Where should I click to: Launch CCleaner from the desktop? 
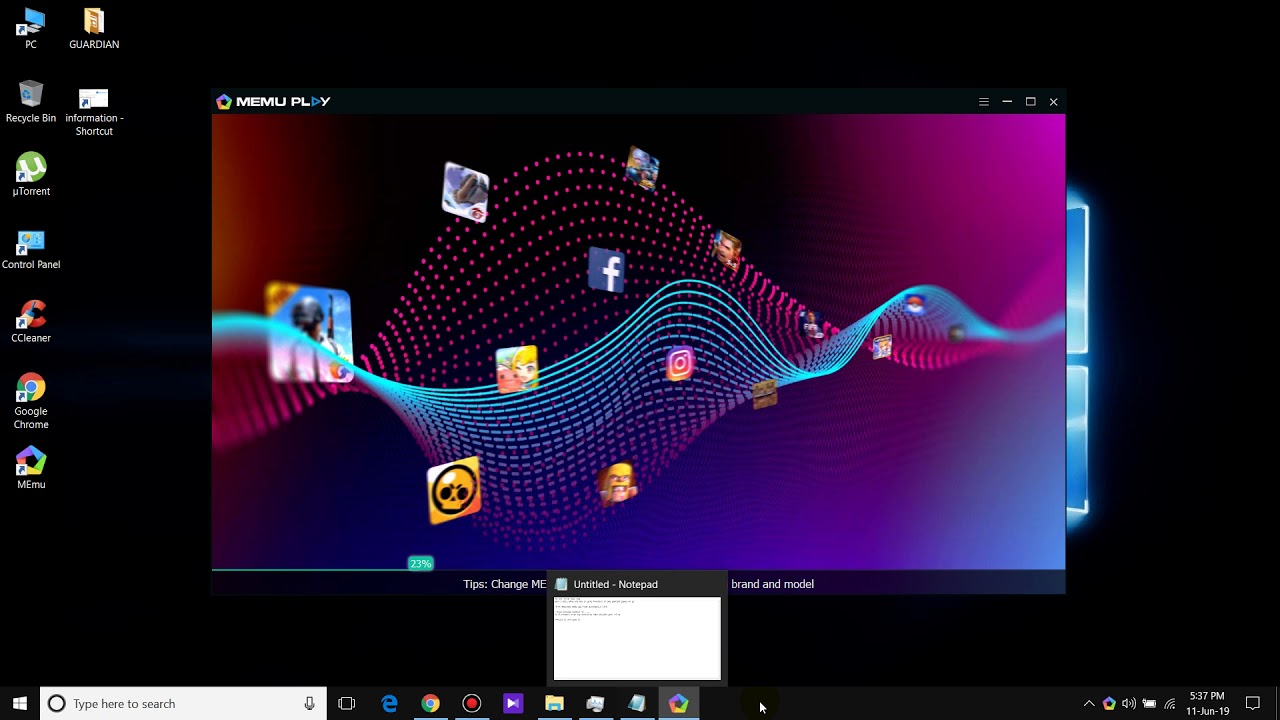pos(31,322)
